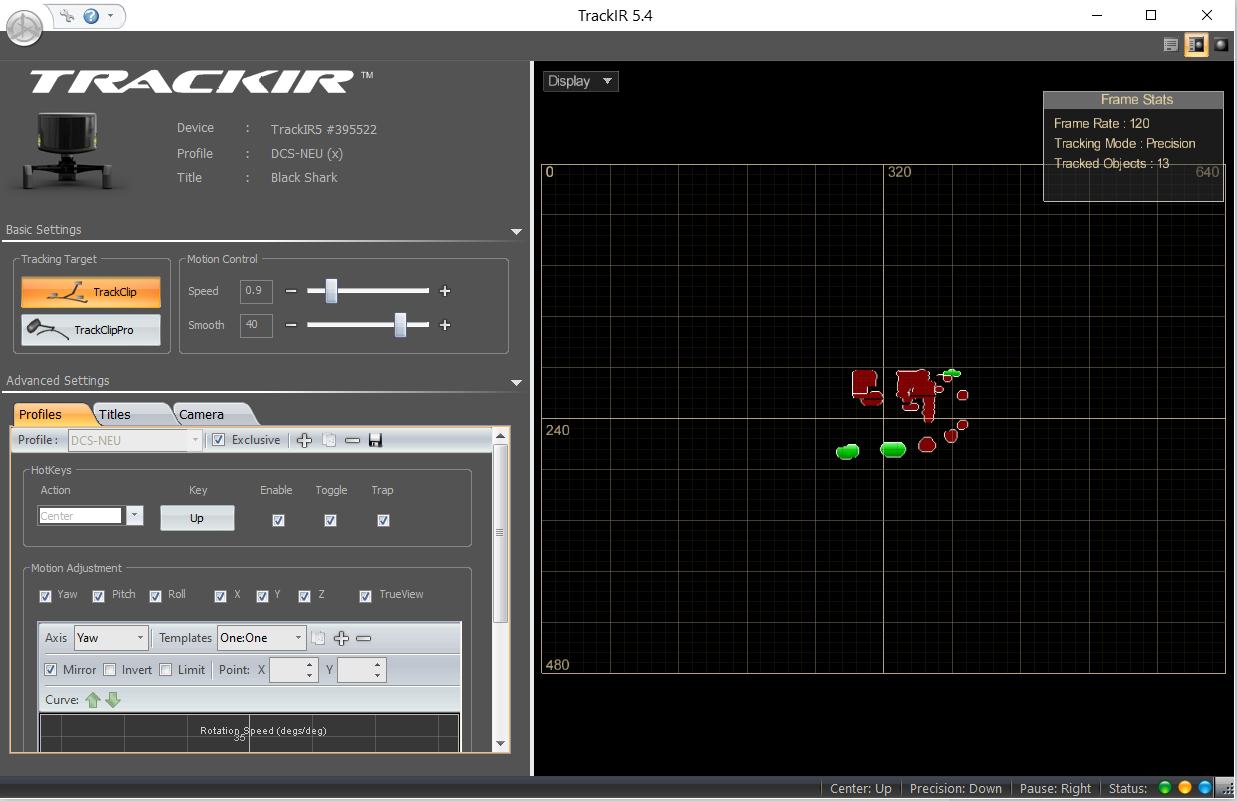Click the copy profile icon
This screenshot has height=801, width=1237.
(329, 440)
